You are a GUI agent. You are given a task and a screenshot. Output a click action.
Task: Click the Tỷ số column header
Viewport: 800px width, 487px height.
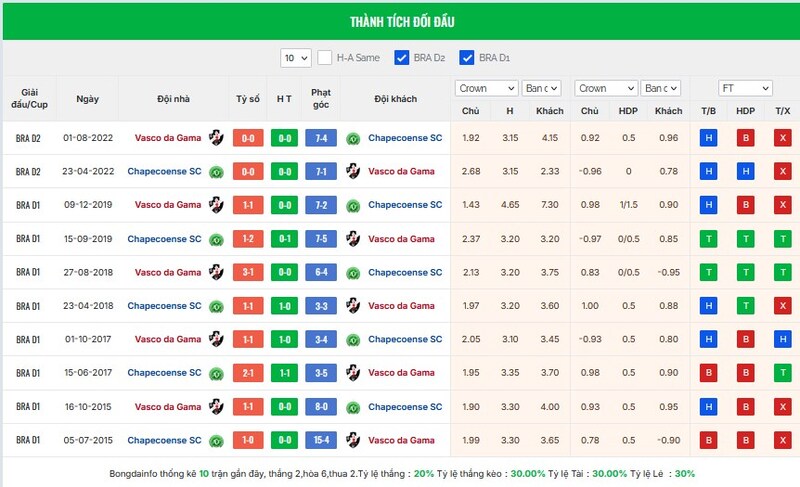click(248, 99)
